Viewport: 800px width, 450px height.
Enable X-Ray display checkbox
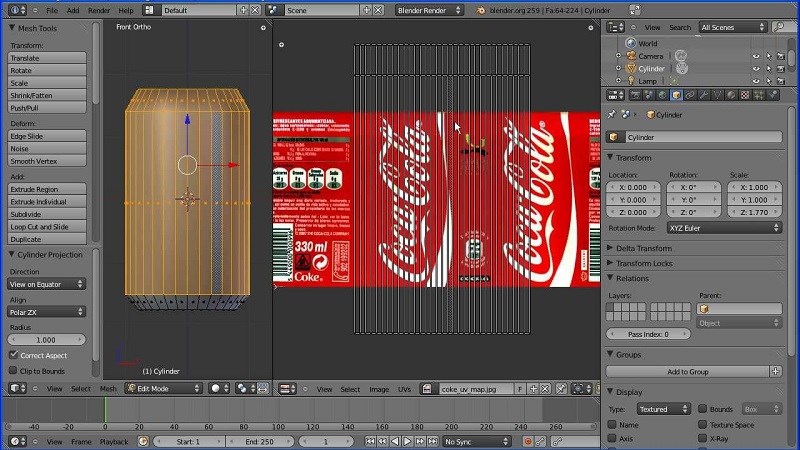[x=703, y=438]
